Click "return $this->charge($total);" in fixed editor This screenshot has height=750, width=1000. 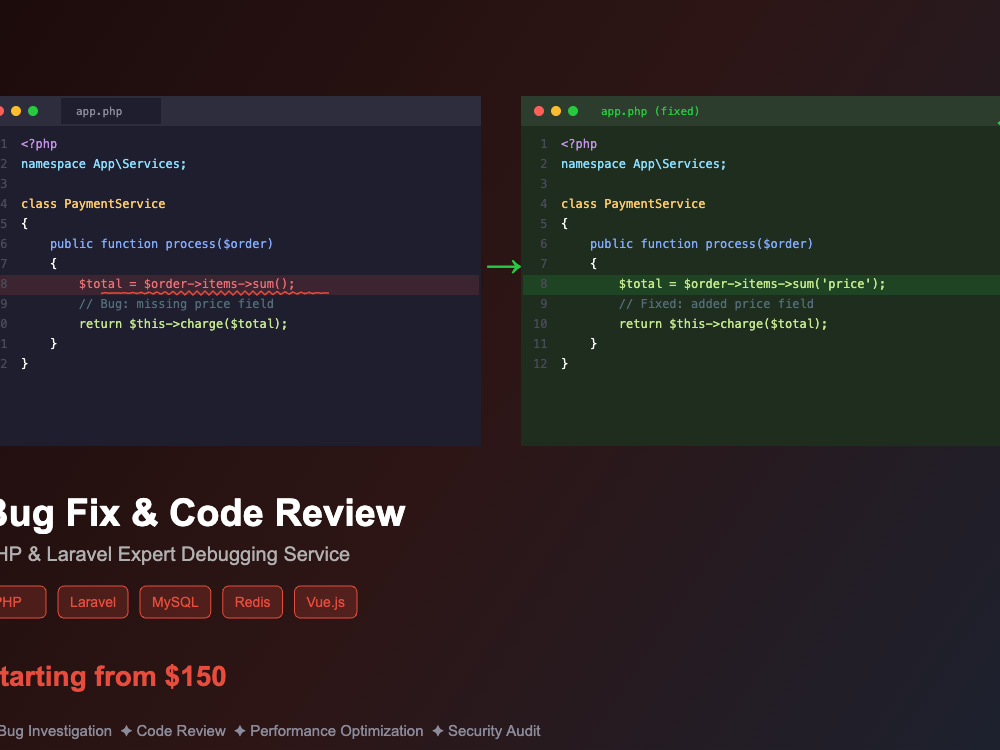723,323
